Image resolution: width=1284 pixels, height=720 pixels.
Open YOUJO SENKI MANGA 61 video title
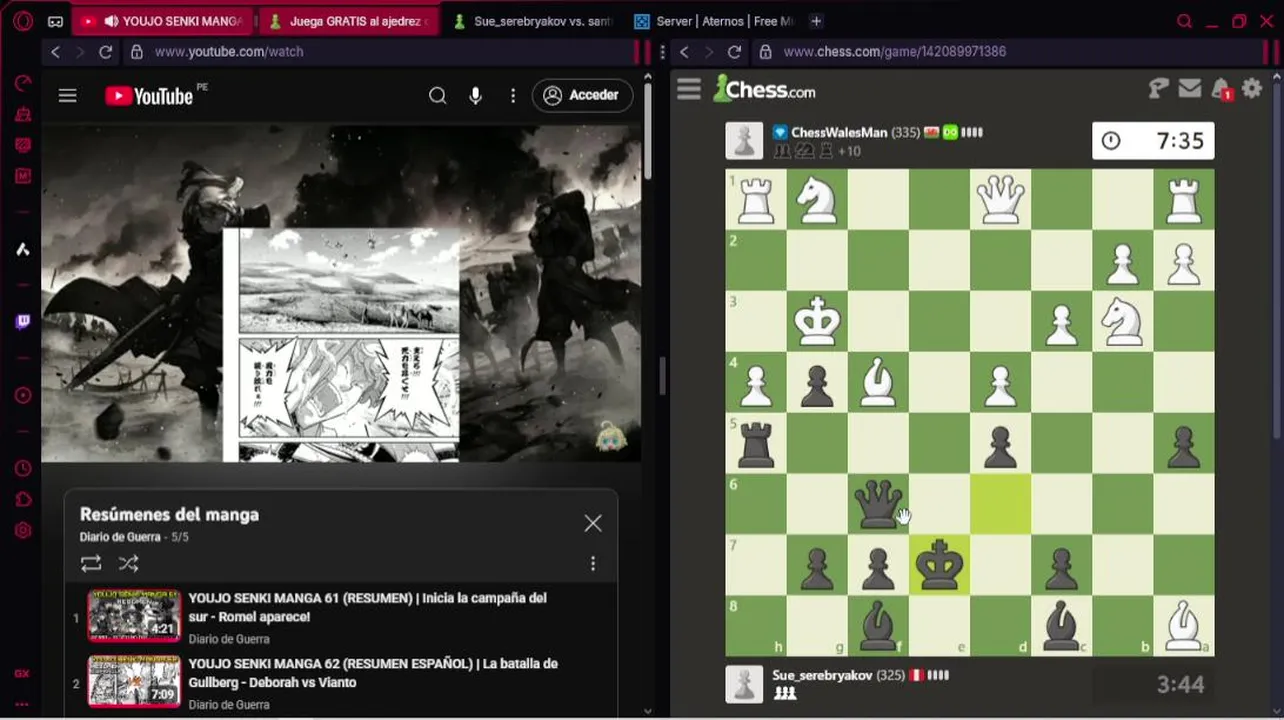click(x=367, y=607)
